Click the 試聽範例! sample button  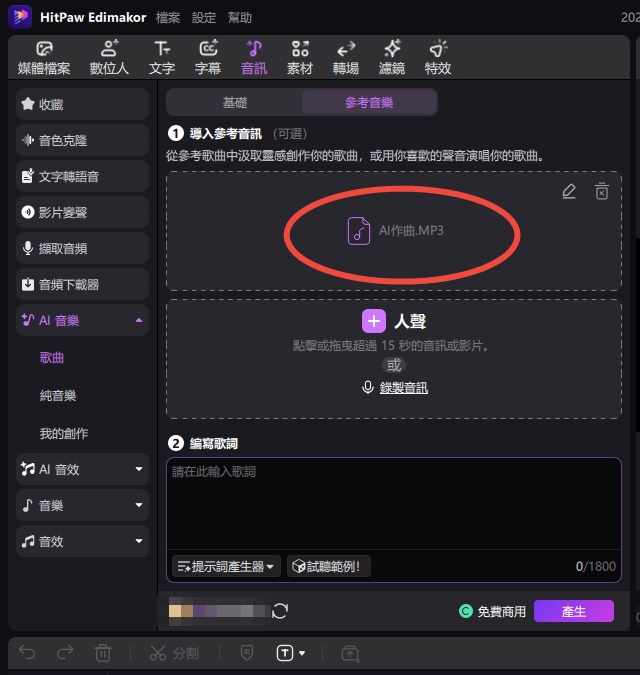pyautogui.click(x=329, y=566)
